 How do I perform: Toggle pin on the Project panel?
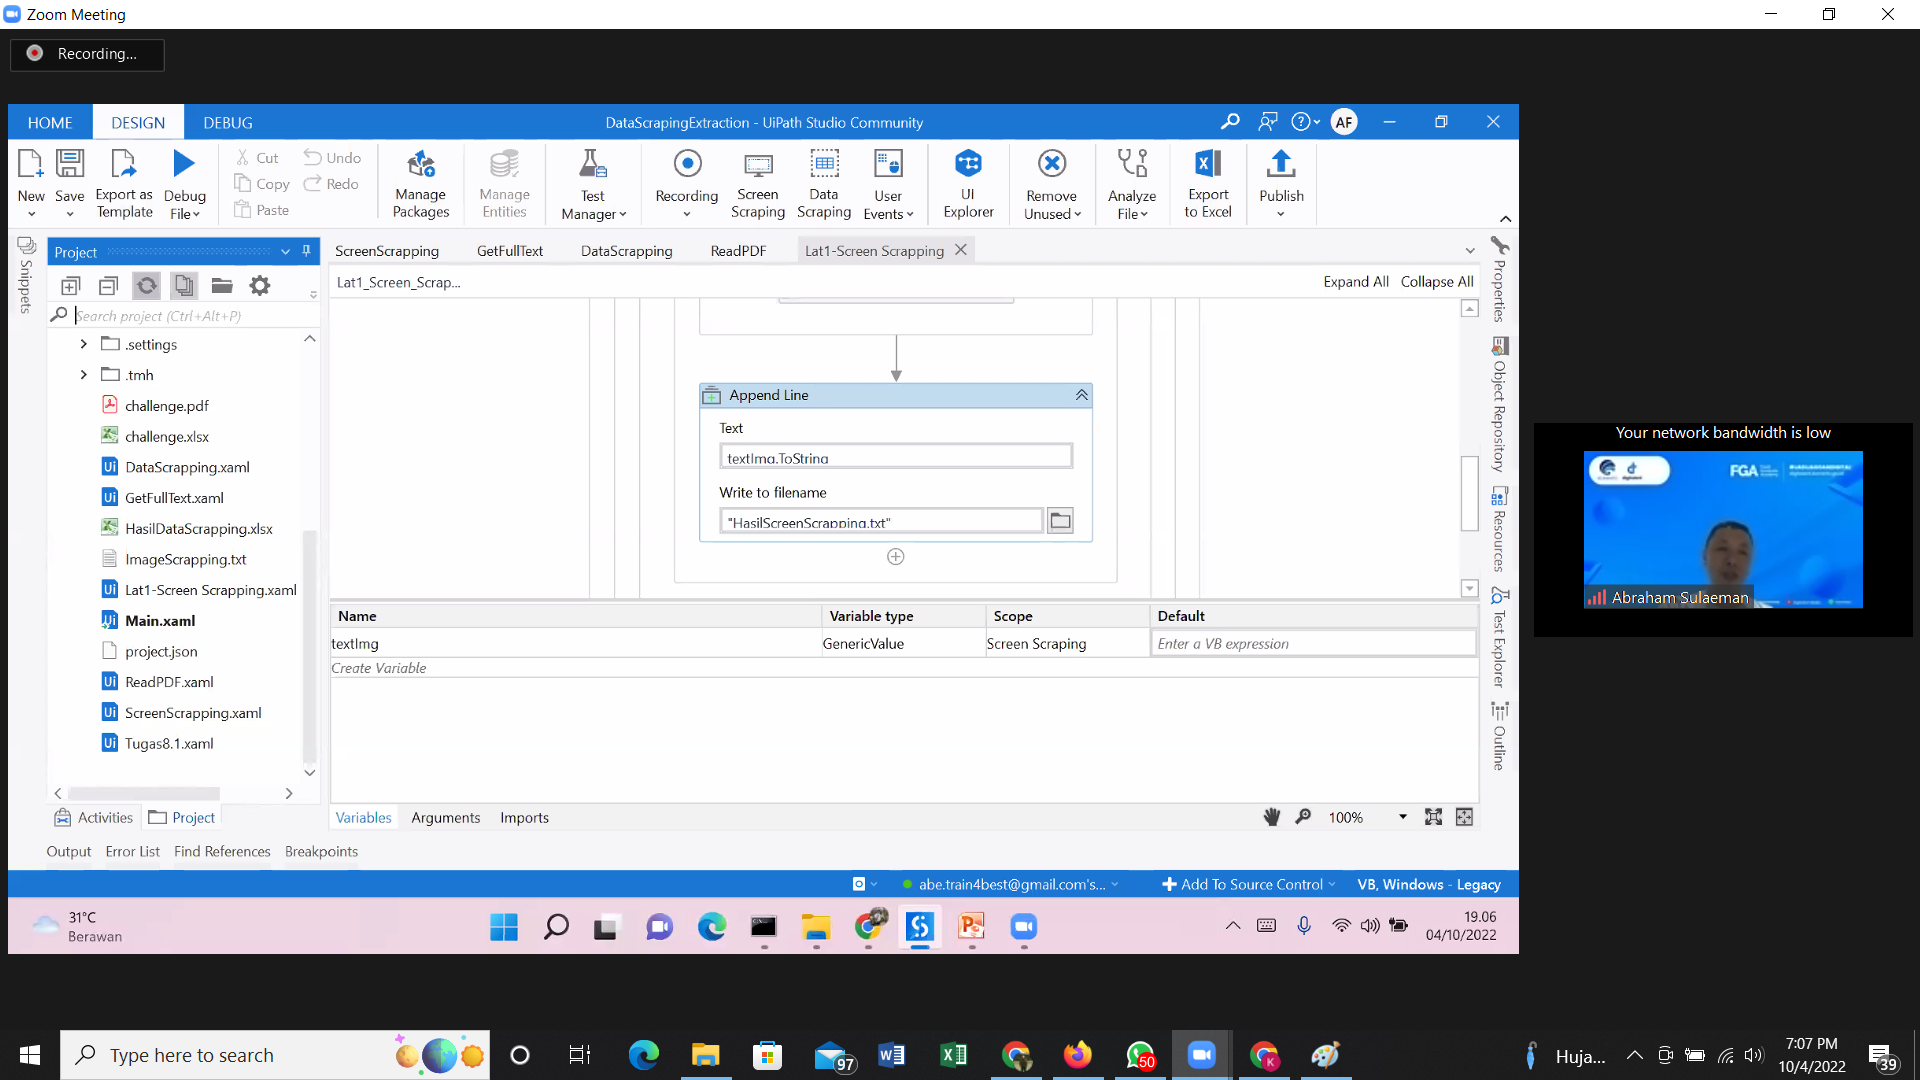coord(307,251)
